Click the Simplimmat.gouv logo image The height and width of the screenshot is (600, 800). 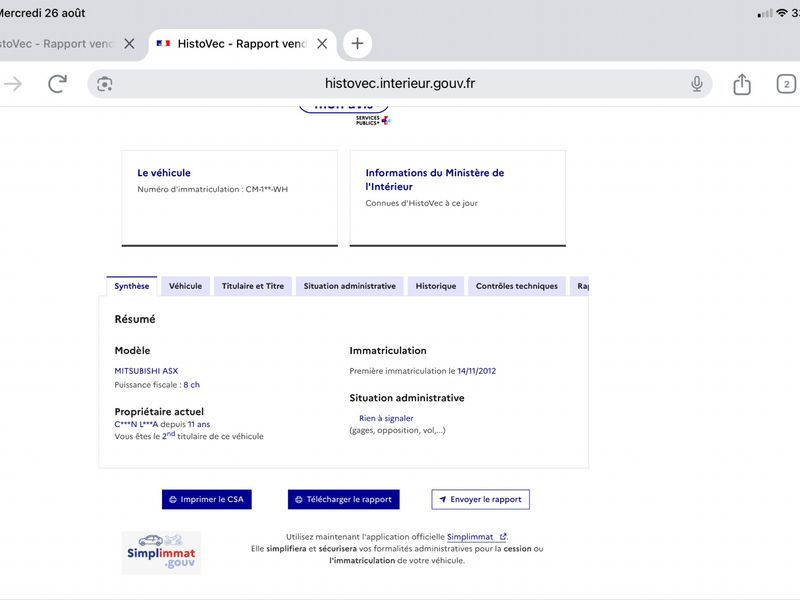161,553
